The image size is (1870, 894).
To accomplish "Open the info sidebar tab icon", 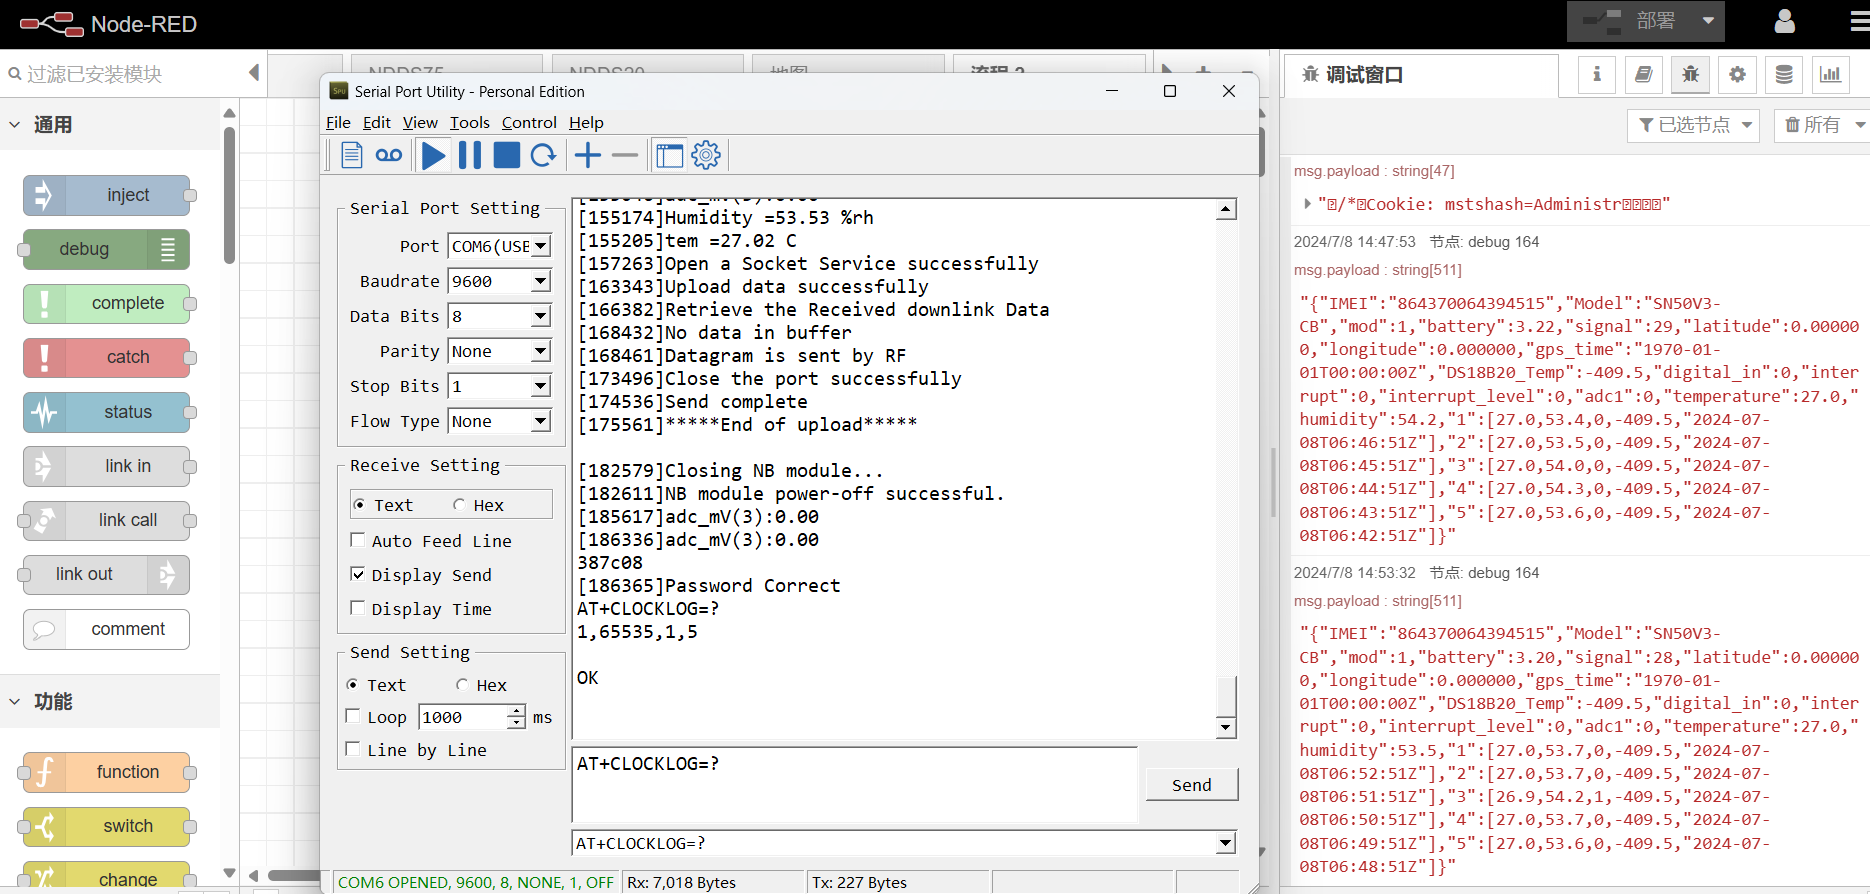I will click(1597, 74).
